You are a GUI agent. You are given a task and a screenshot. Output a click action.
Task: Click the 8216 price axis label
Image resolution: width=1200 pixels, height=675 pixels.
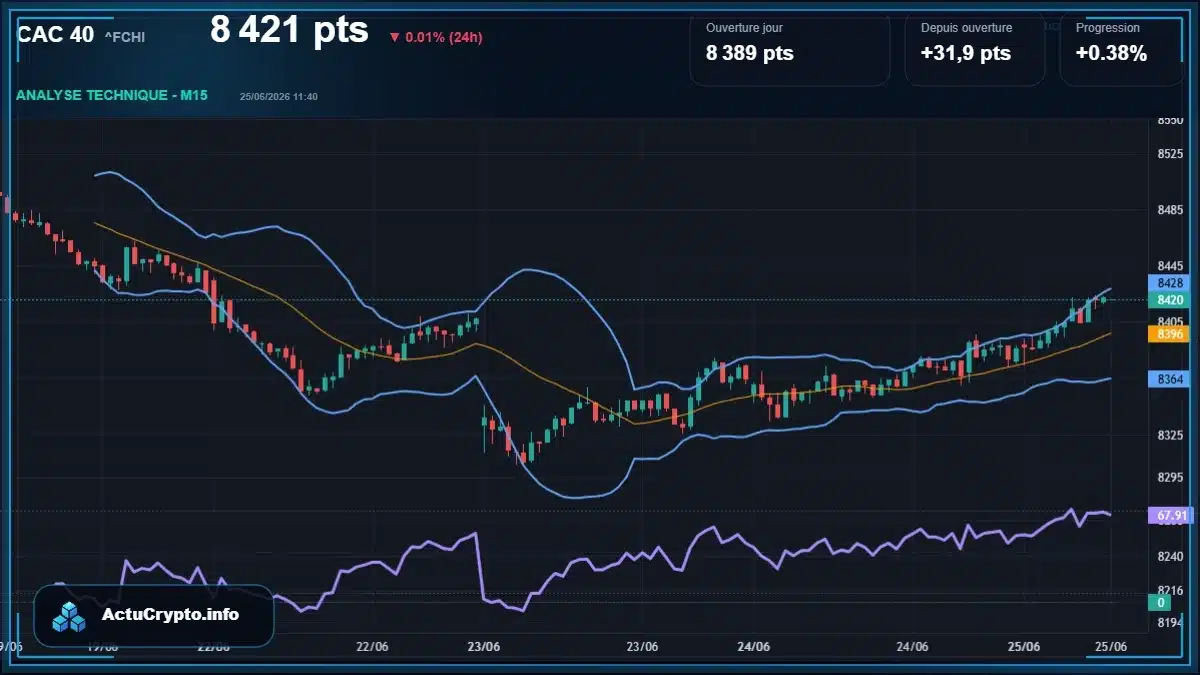point(1170,590)
